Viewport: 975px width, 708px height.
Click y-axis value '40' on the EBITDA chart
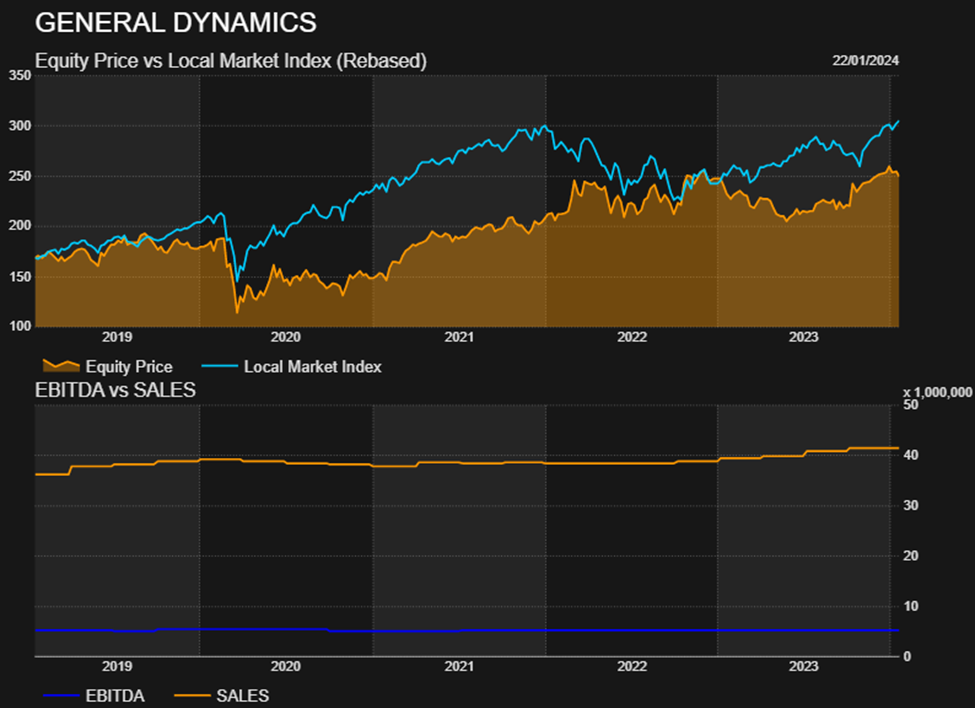point(910,455)
